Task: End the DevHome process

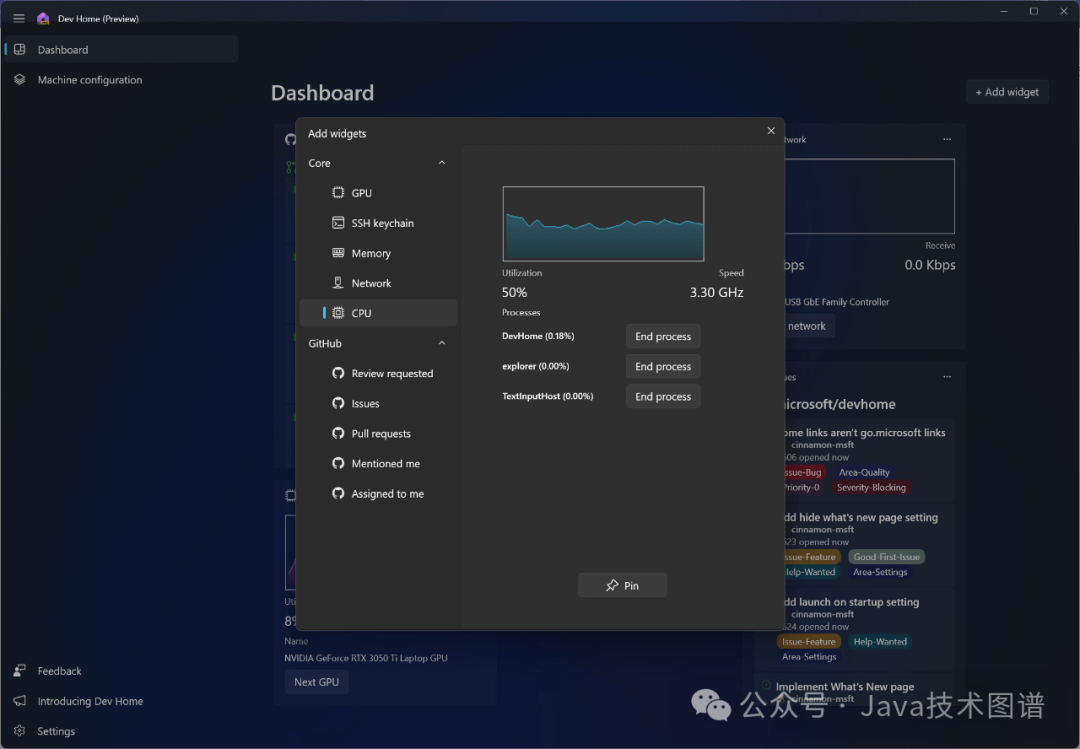Action: pos(663,336)
